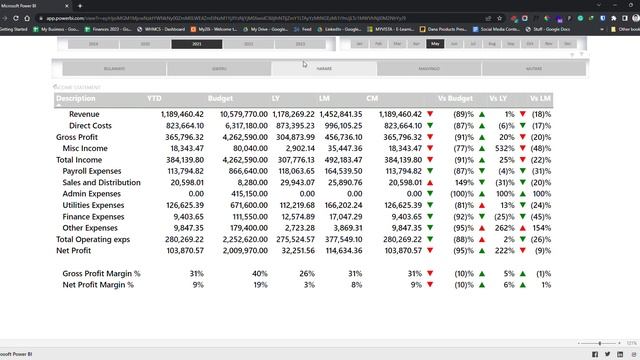The height and width of the screenshot is (360, 640).
Task: Open the browser side panel icon
Action: coord(624,18)
